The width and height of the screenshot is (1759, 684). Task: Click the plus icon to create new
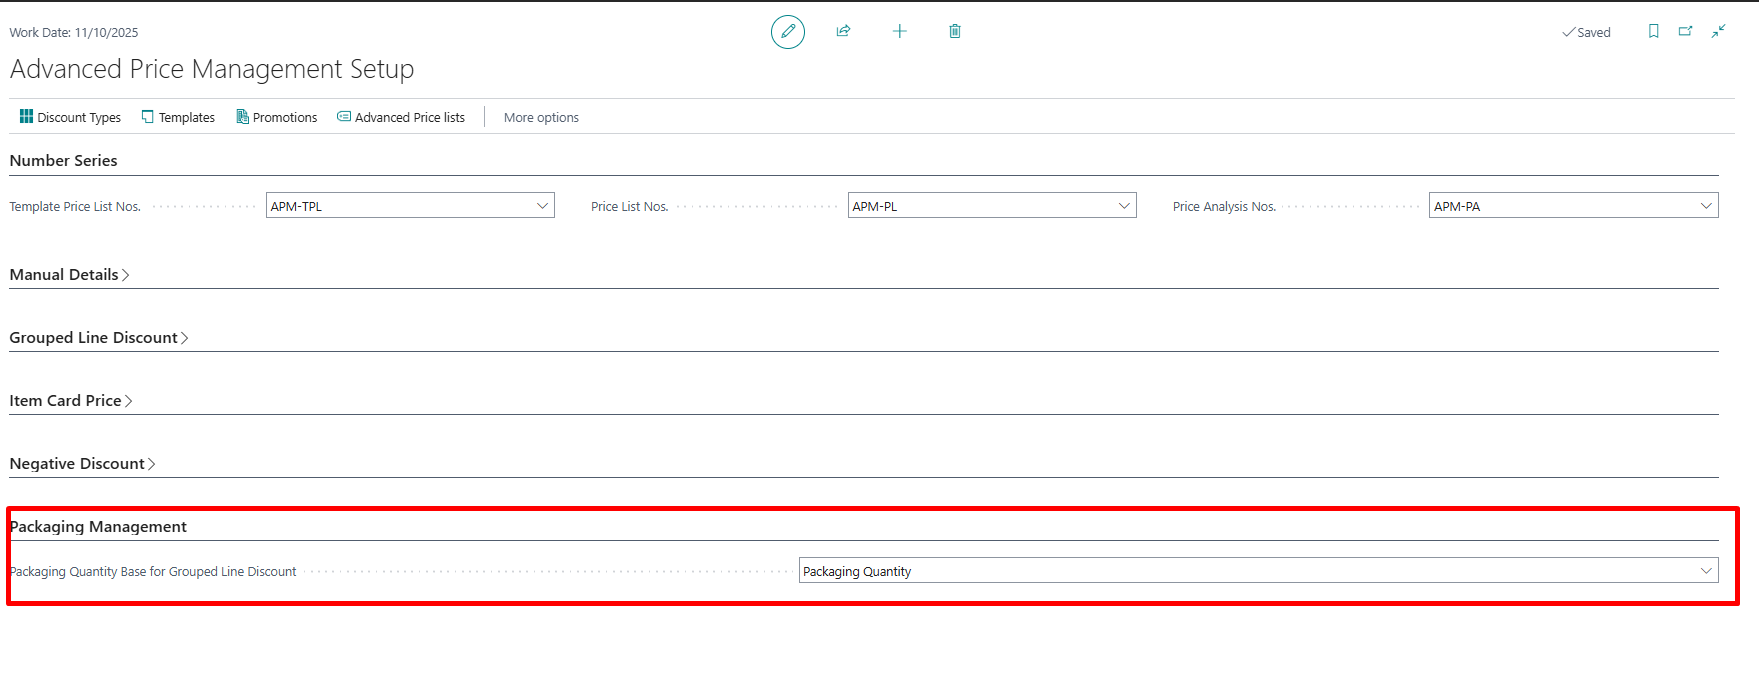coord(899,32)
